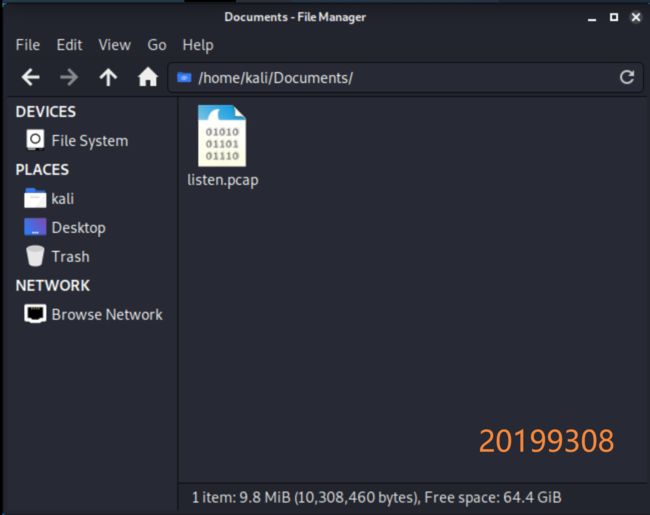This screenshot has width=650, height=515.
Task: Click the /home/kali/Documents/ path field
Action: coord(405,78)
